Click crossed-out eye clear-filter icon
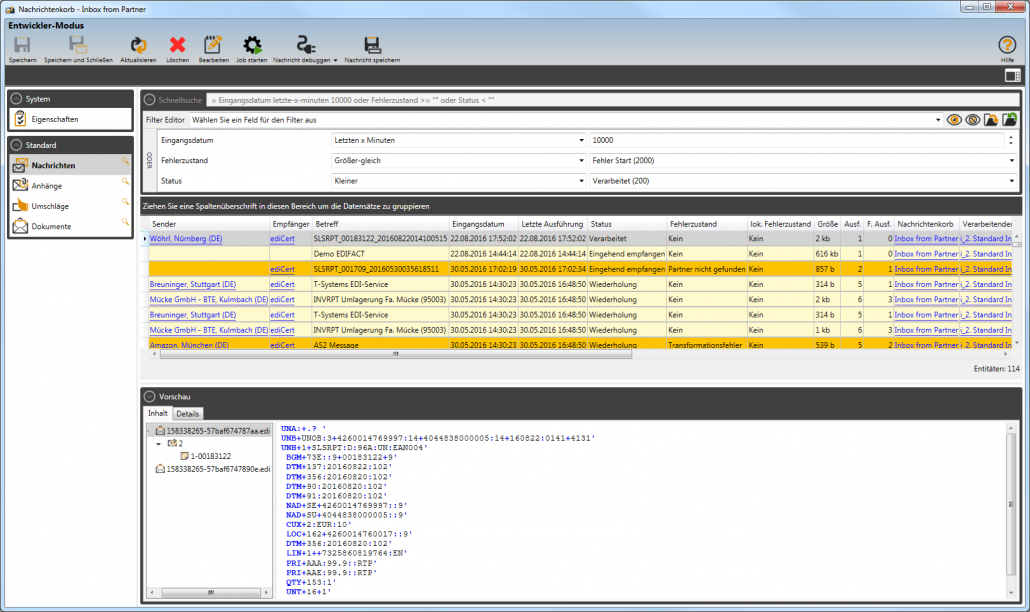This screenshot has width=1030, height=612. [972, 120]
